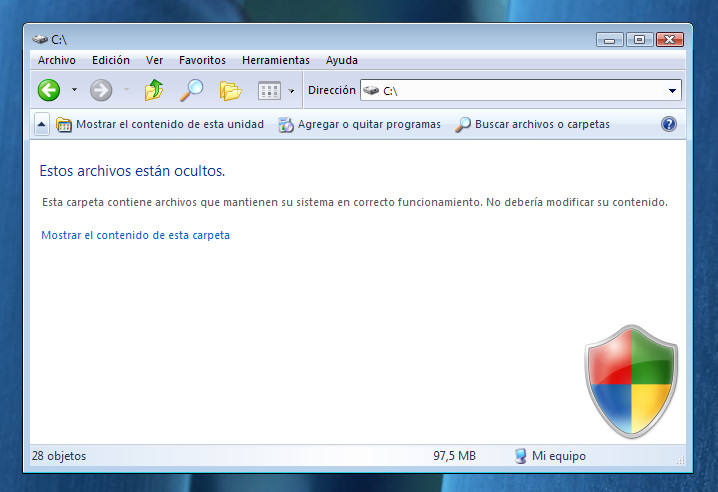The width and height of the screenshot is (718, 492).
Task: Open the Ayuda menu
Action: (x=342, y=60)
